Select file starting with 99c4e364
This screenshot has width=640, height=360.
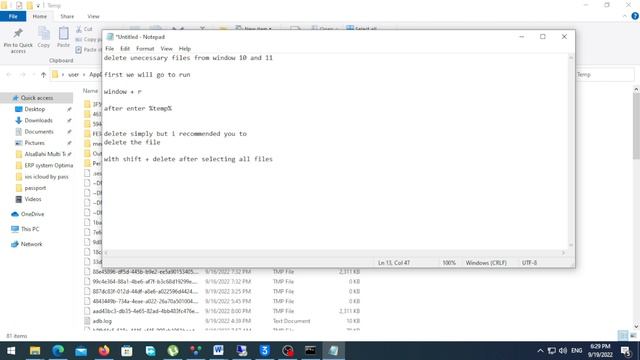point(145,282)
